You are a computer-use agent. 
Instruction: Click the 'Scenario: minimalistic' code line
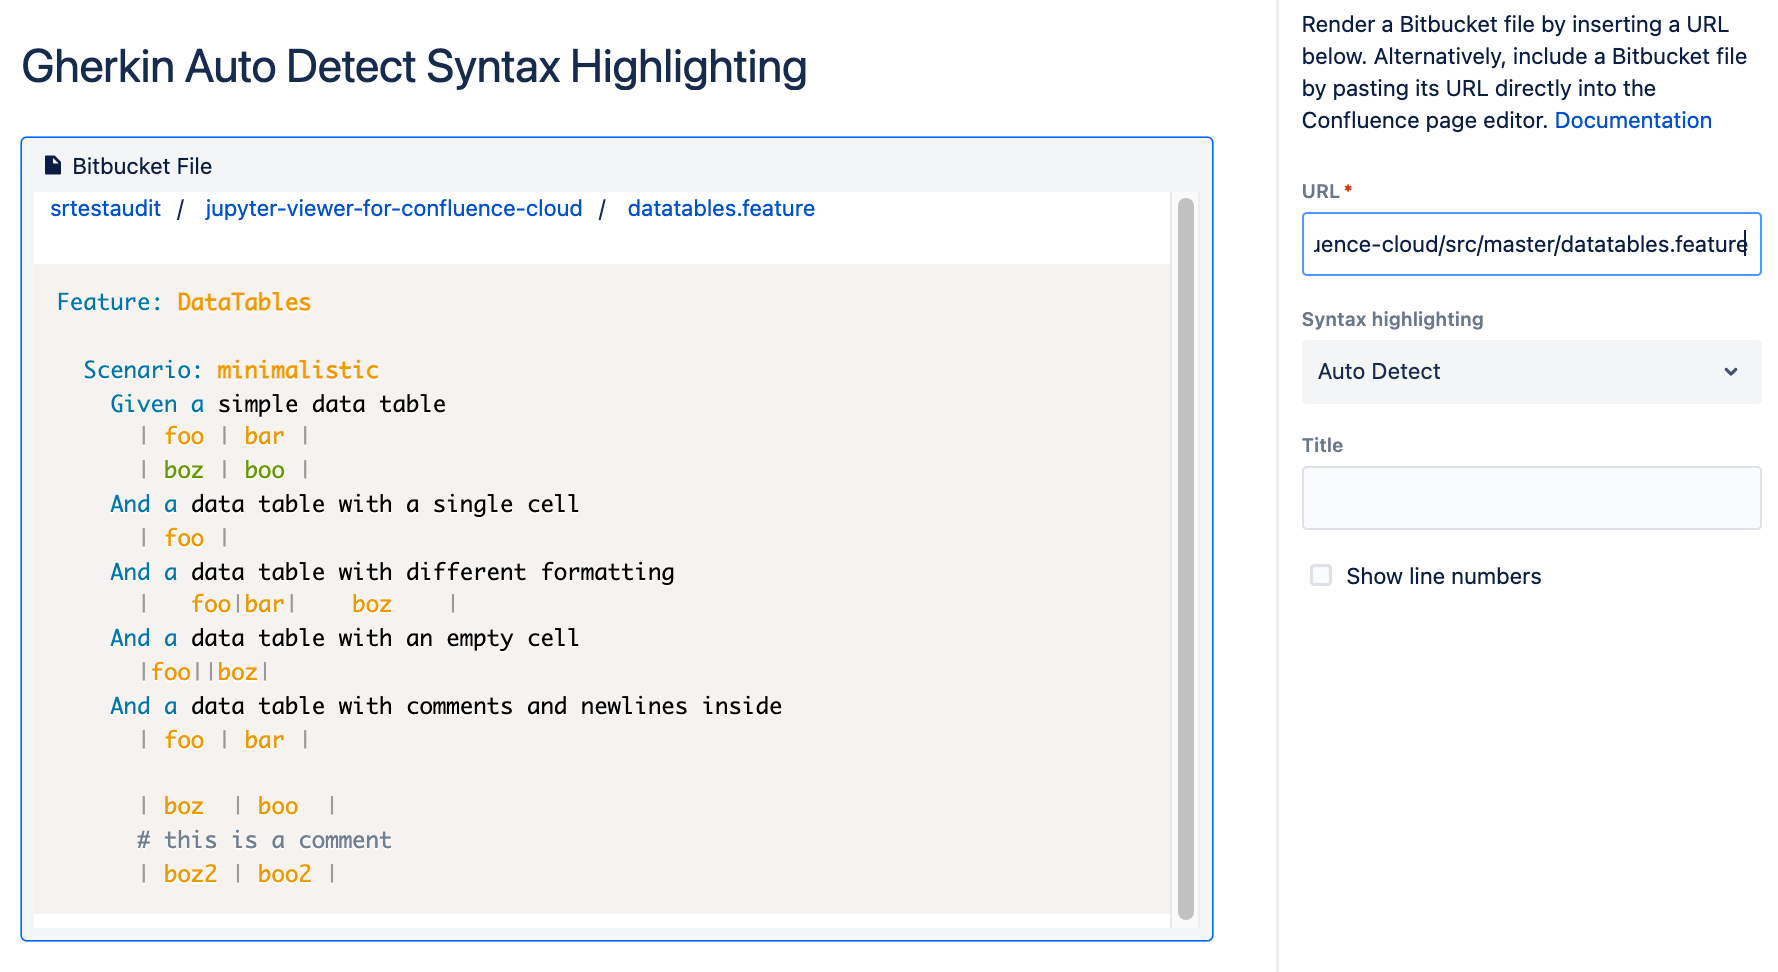click(231, 370)
